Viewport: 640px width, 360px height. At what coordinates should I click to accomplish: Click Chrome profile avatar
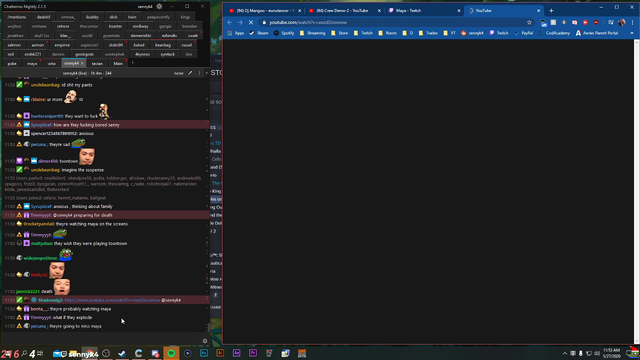pyautogui.click(x=622, y=22)
